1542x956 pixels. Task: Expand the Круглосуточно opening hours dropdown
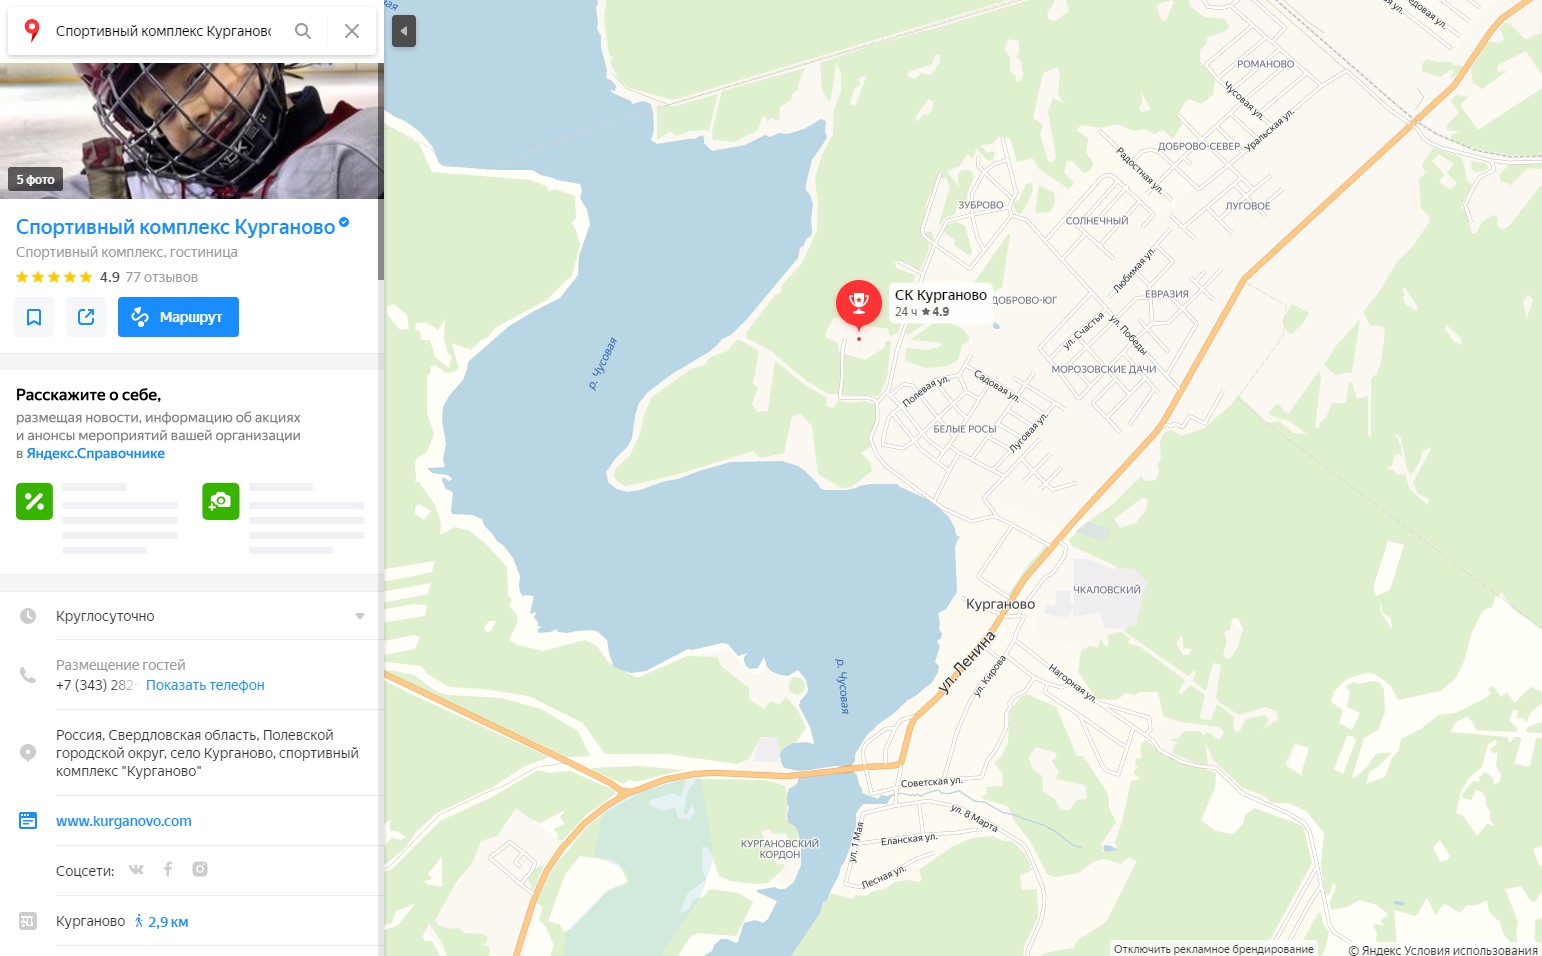[360, 616]
